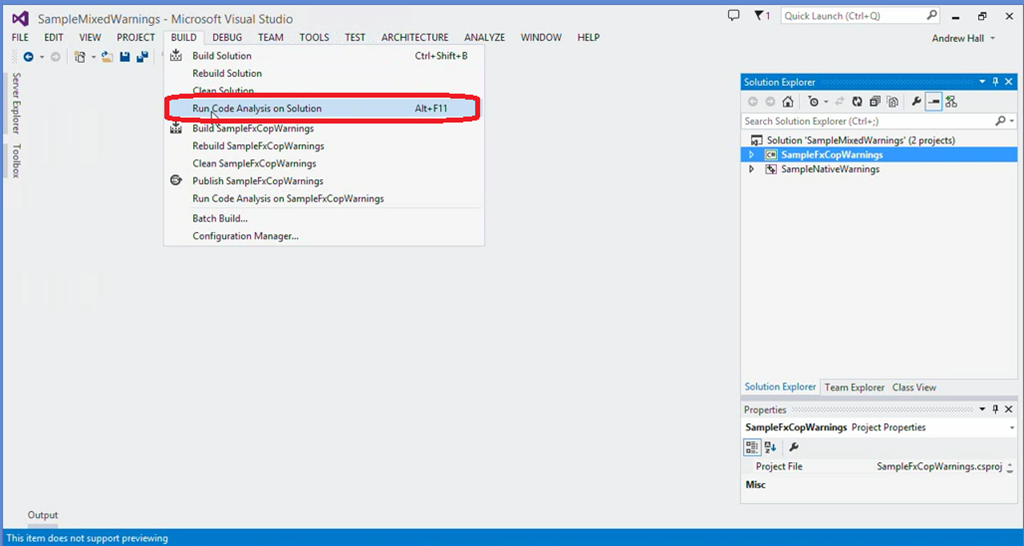Click the Forward arrow in Solution Explorer
1024x546 pixels.
click(x=770, y=101)
